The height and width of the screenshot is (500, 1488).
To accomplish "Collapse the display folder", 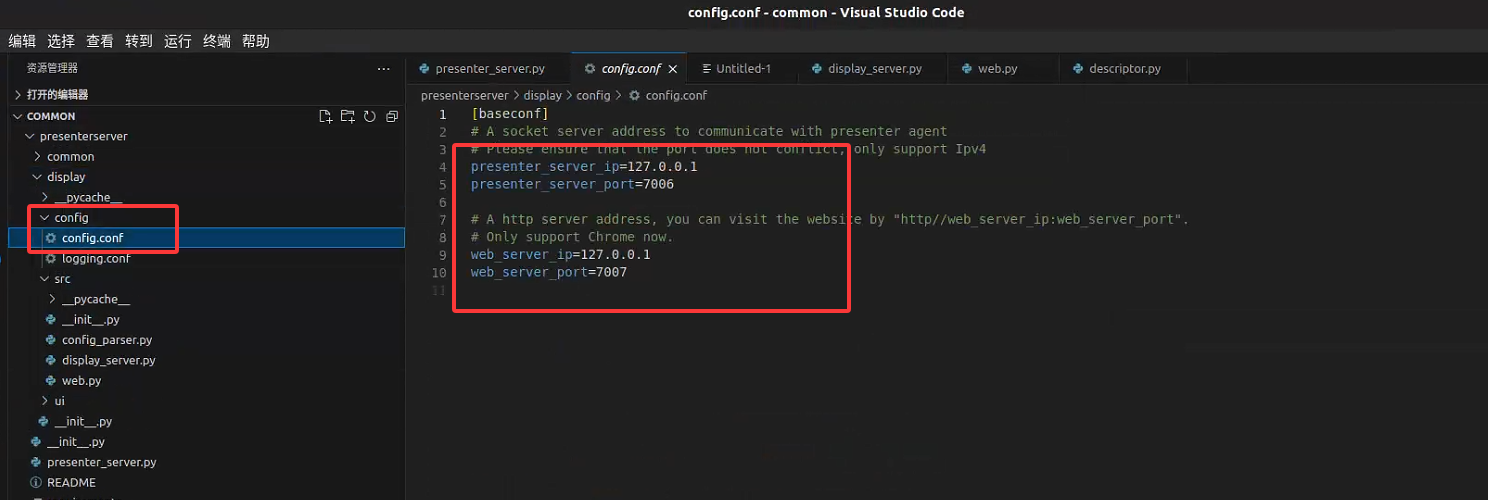I will point(206,177).
